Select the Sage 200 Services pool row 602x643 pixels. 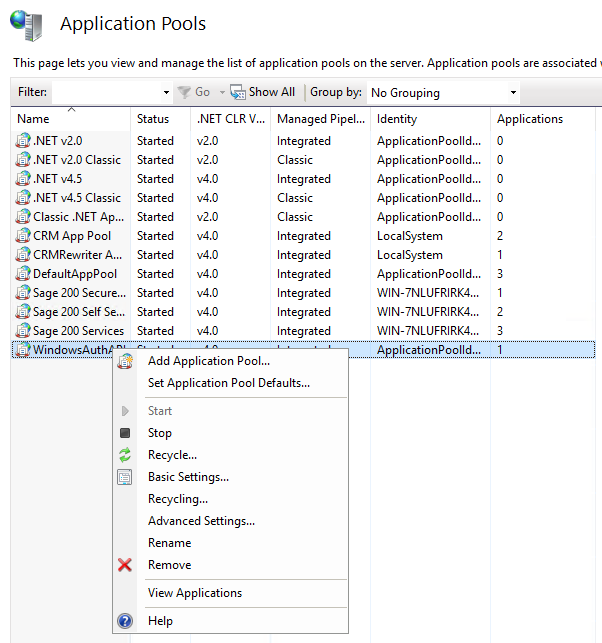(x=78, y=331)
